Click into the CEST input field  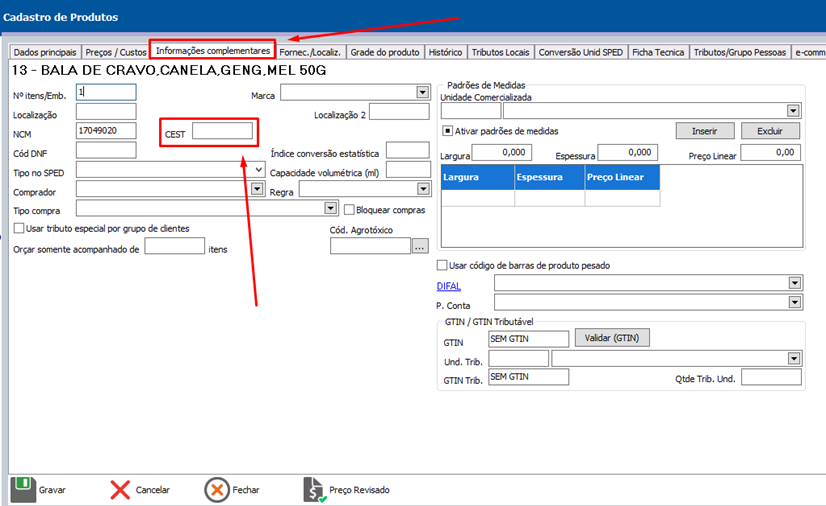click(x=222, y=131)
